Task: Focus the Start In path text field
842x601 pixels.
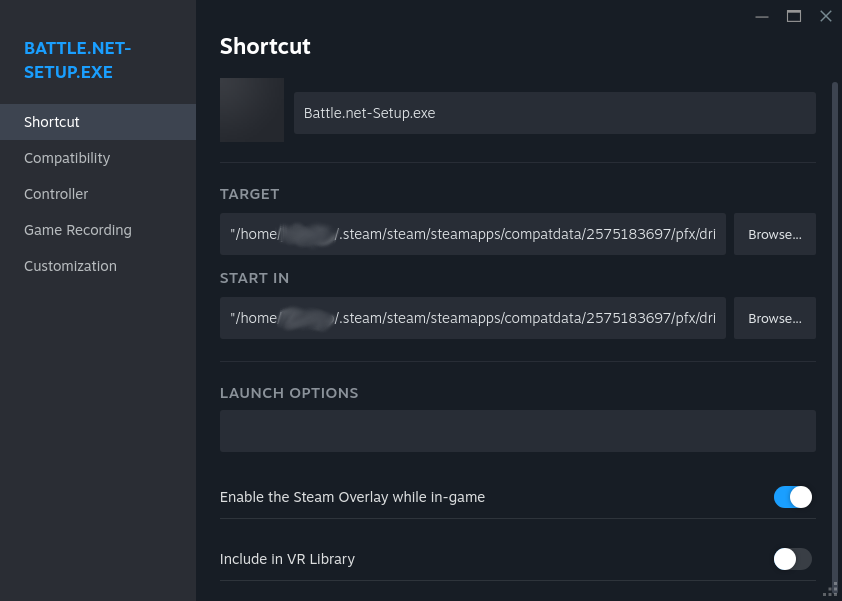Action: pos(472,318)
